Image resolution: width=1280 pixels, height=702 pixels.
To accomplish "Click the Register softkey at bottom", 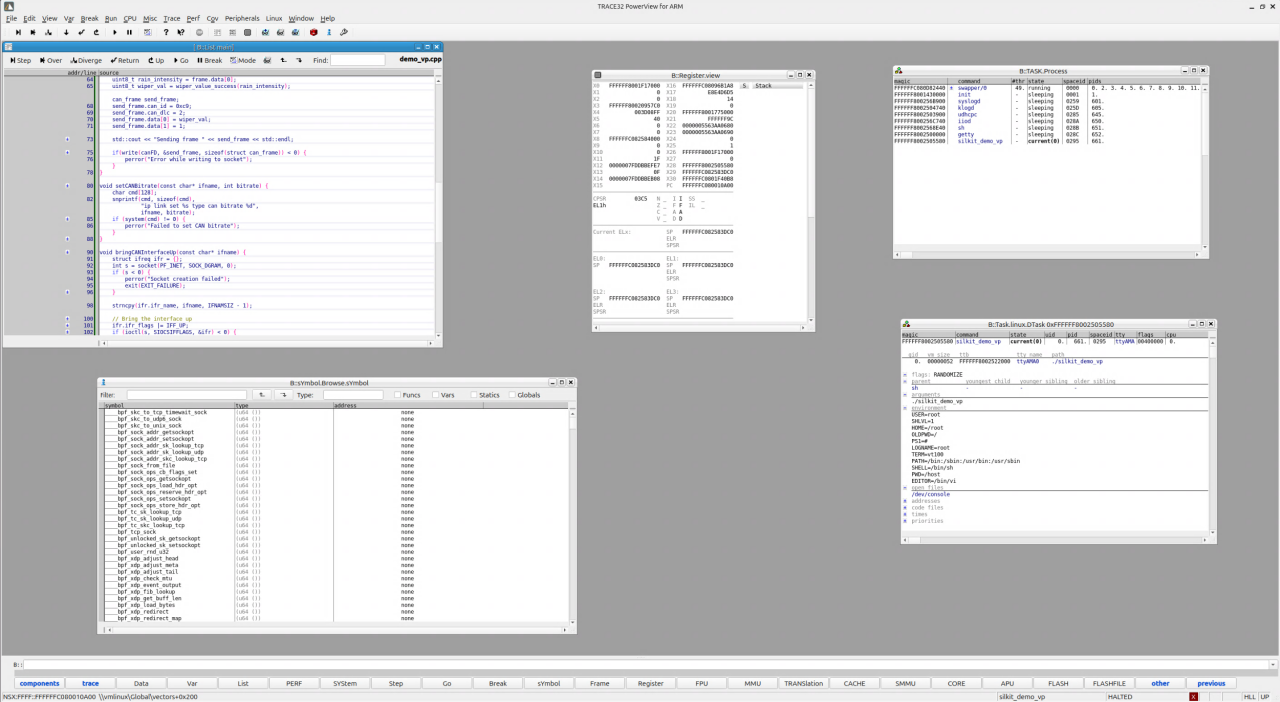I will point(650,684).
